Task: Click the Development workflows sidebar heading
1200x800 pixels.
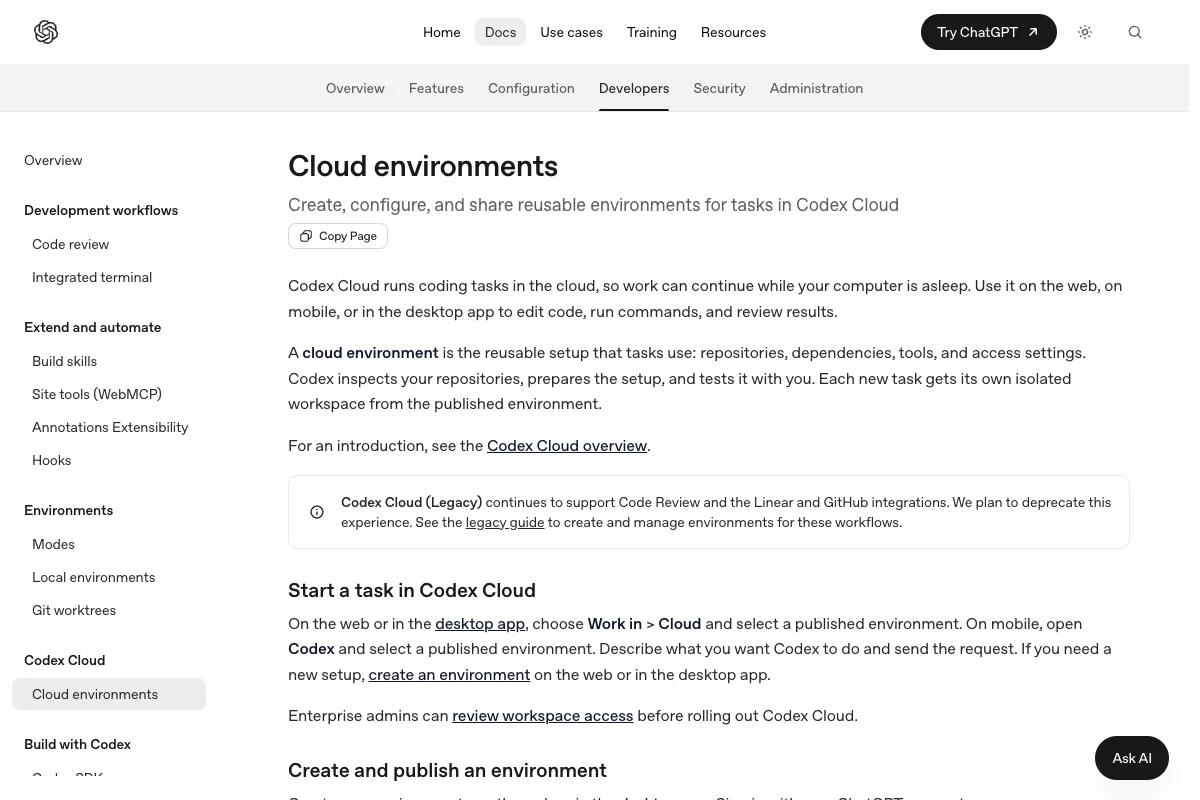Action: point(101,210)
